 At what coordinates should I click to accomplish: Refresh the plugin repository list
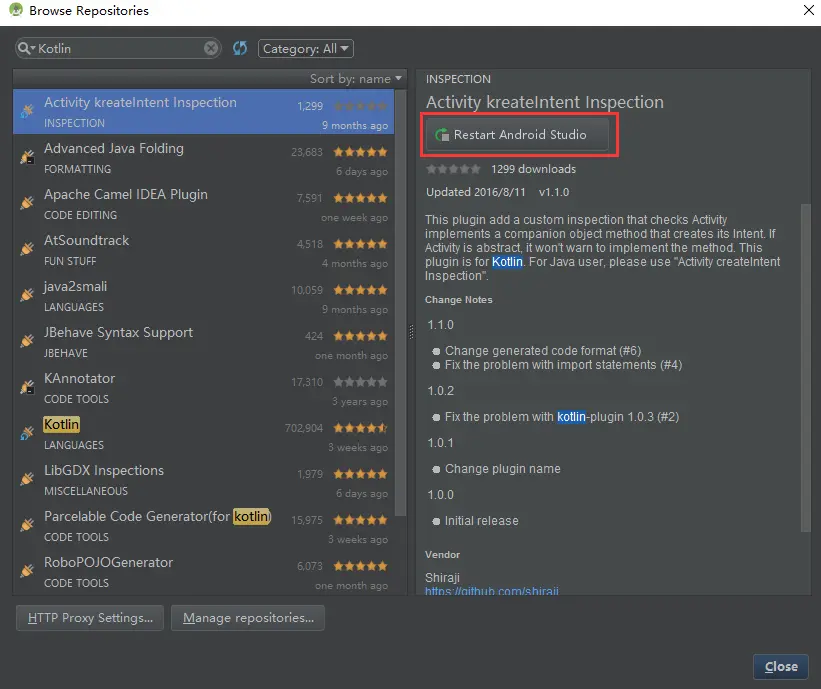(x=240, y=48)
